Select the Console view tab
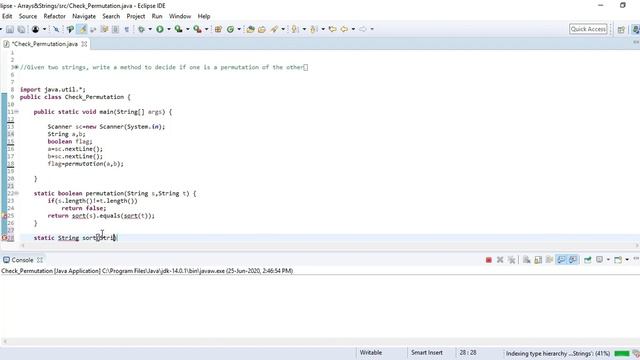640x360 pixels. (22, 260)
